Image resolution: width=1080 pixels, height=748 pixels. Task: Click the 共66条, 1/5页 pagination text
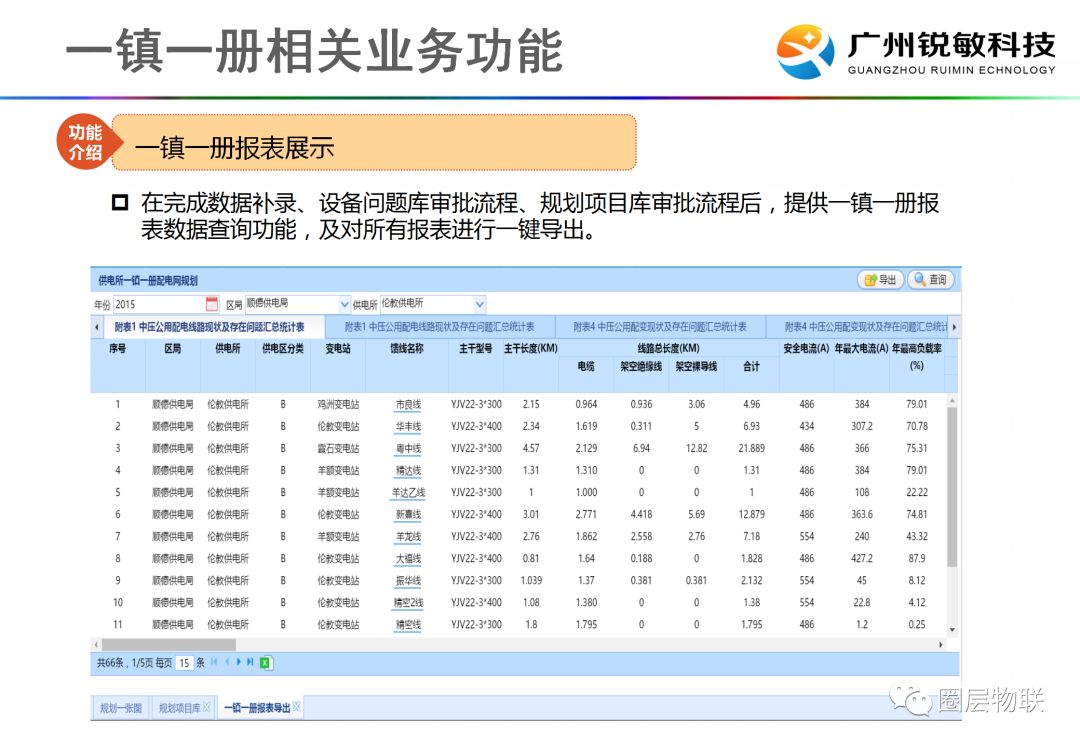coord(125,663)
